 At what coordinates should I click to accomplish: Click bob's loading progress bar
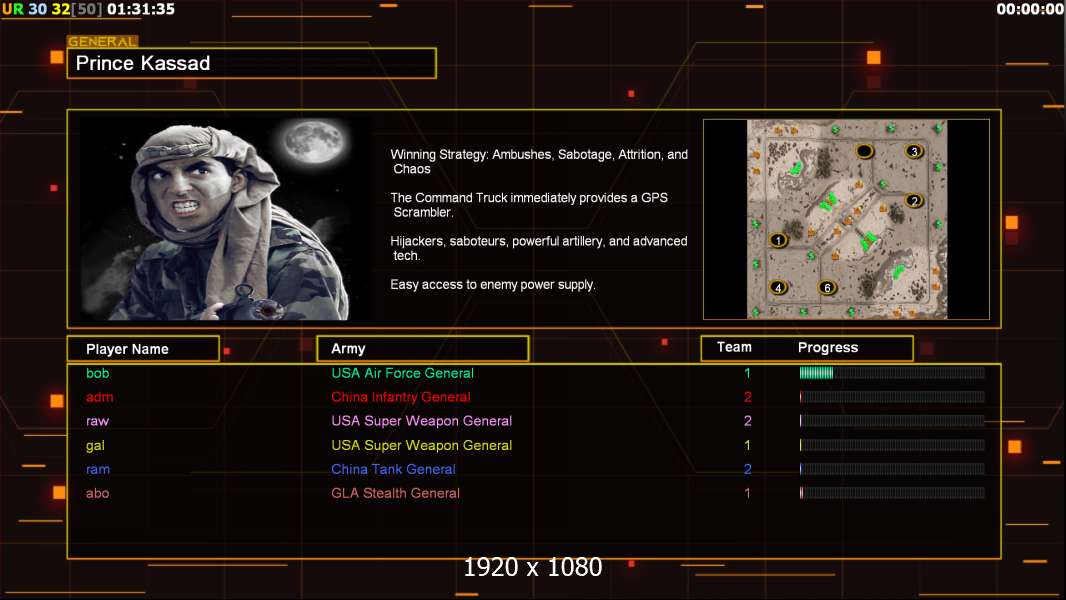[892, 372]
